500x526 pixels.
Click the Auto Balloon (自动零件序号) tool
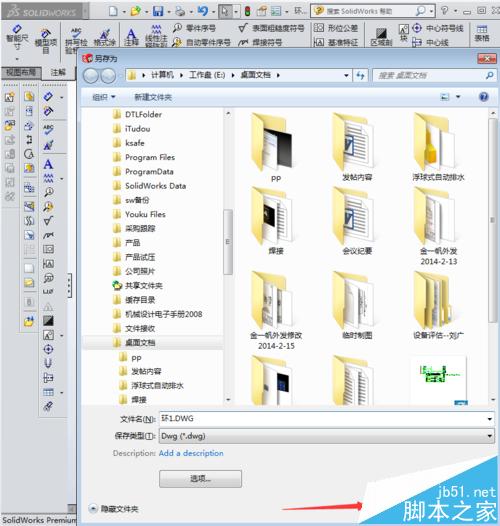[201, 42]
